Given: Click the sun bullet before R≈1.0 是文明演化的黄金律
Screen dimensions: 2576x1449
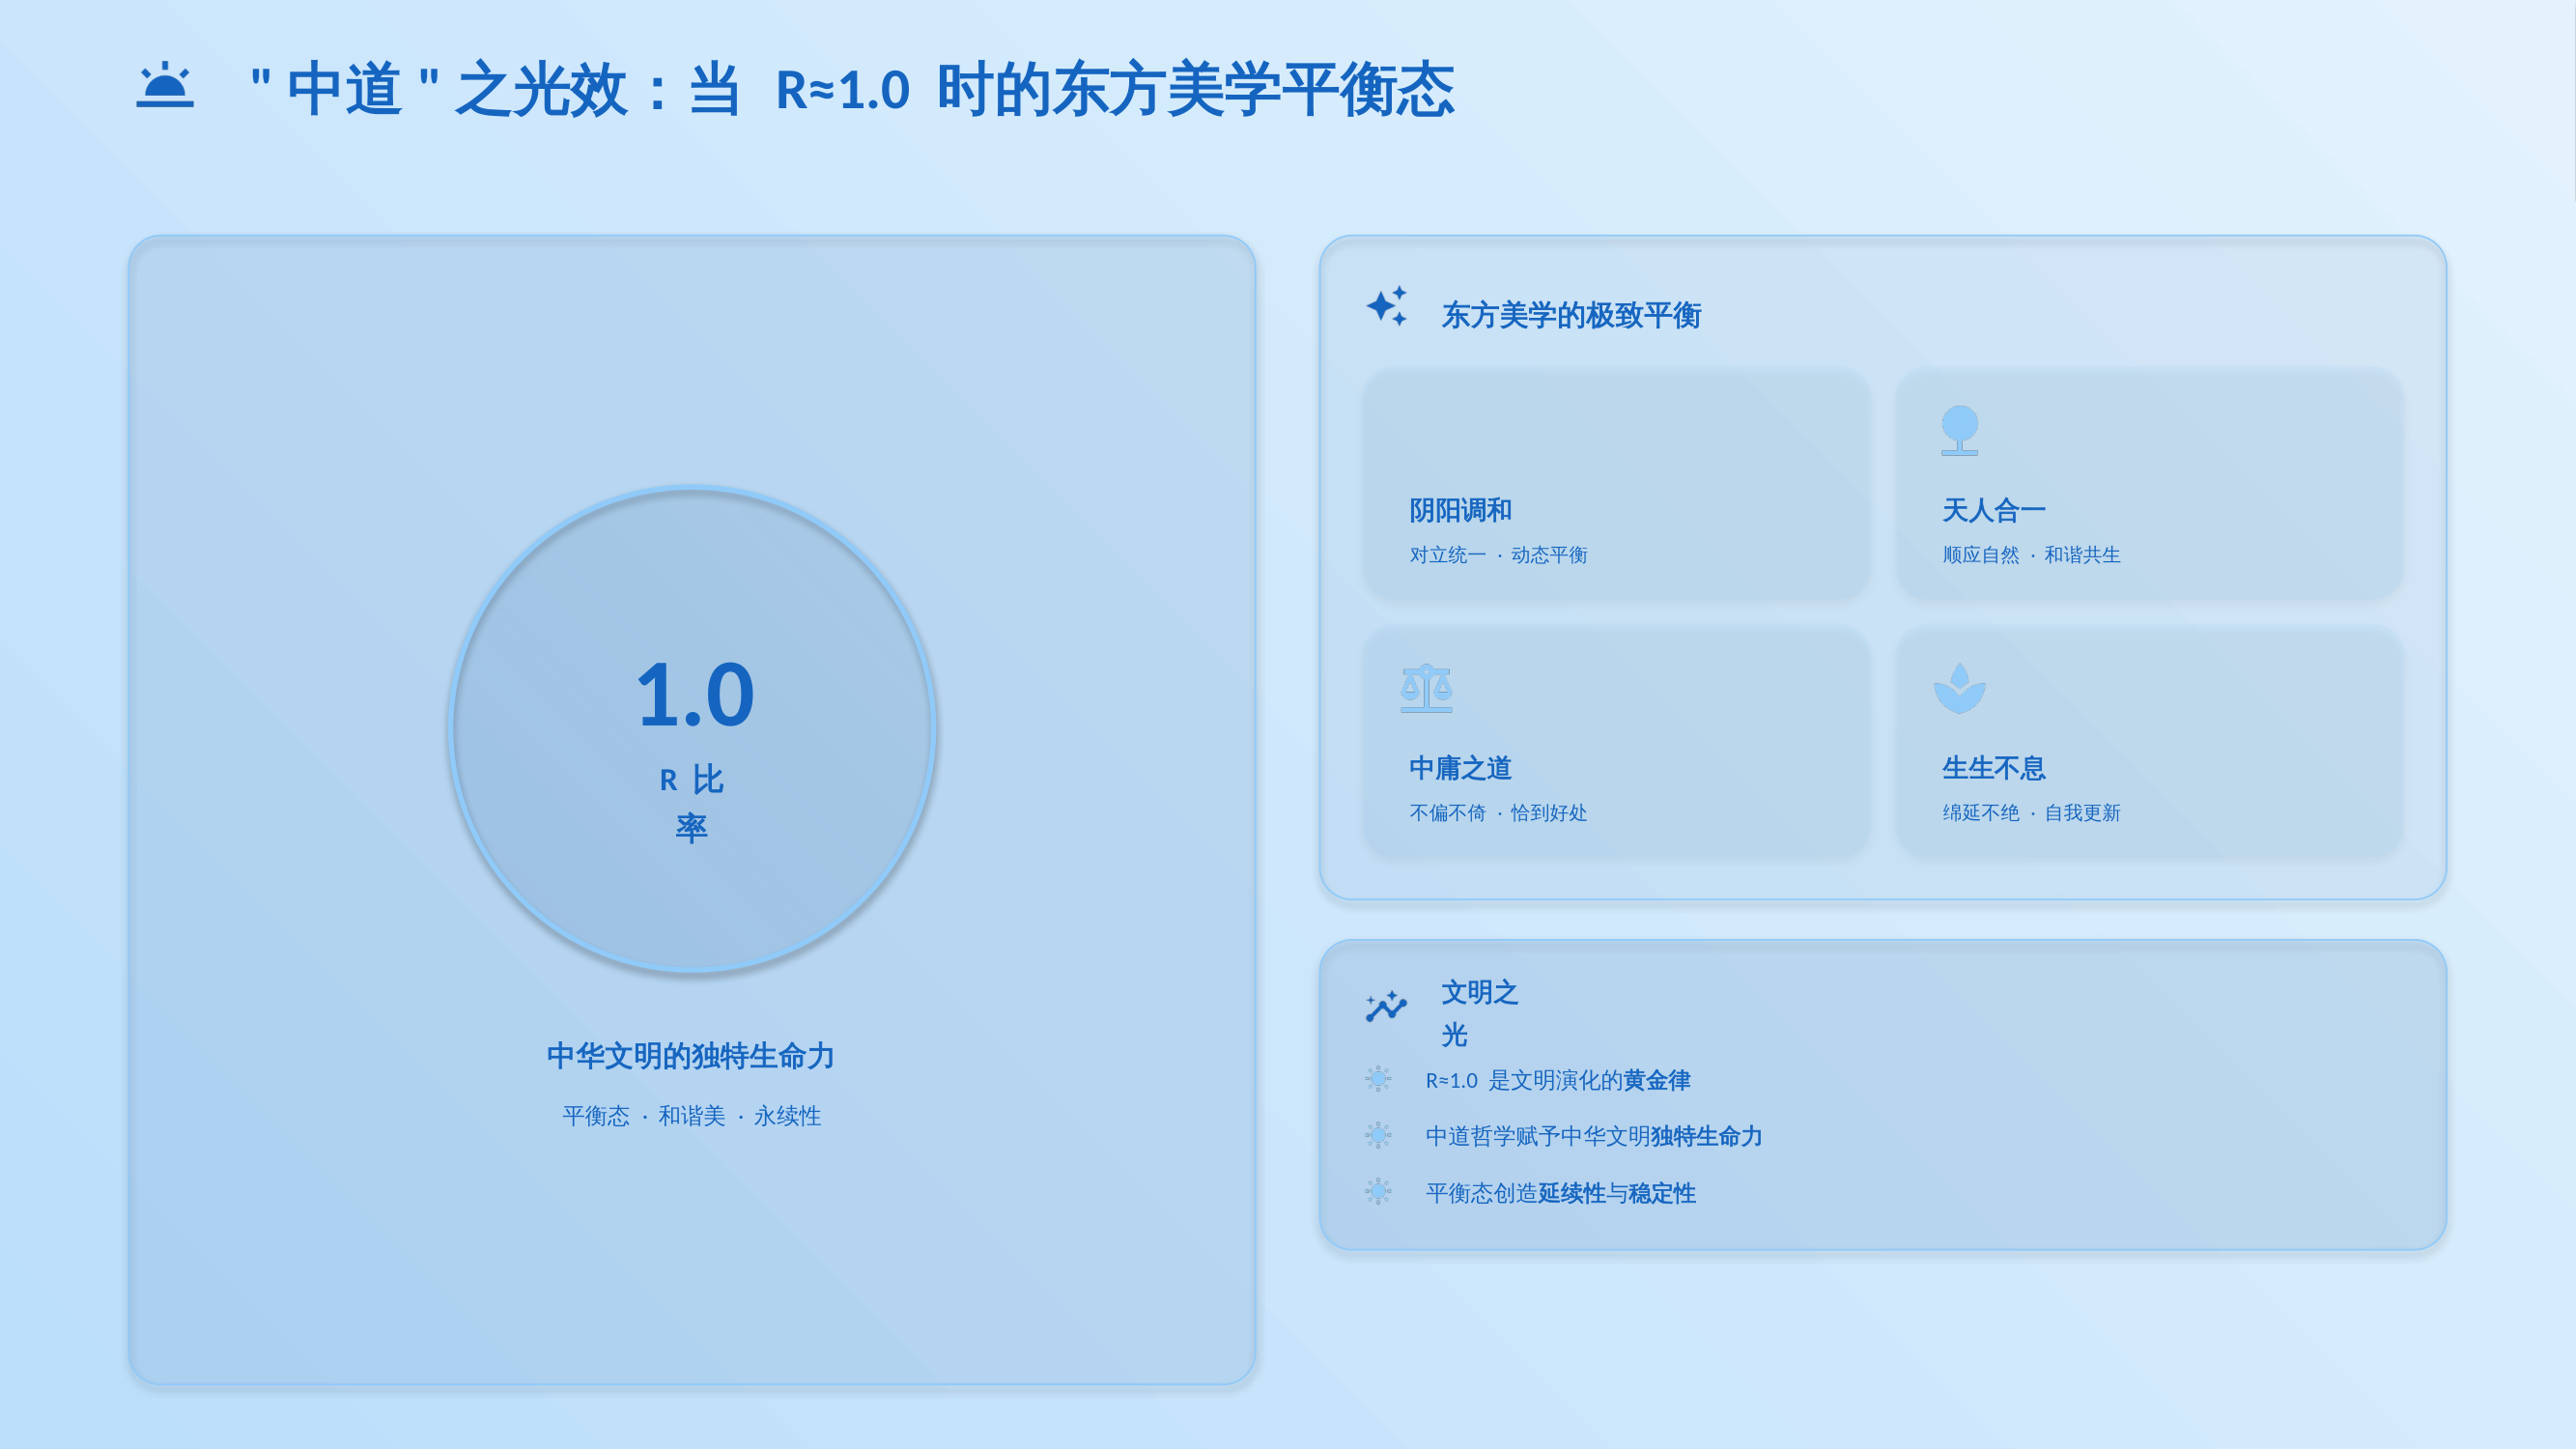Looking at the screenshot, I should [1378, 1079].
